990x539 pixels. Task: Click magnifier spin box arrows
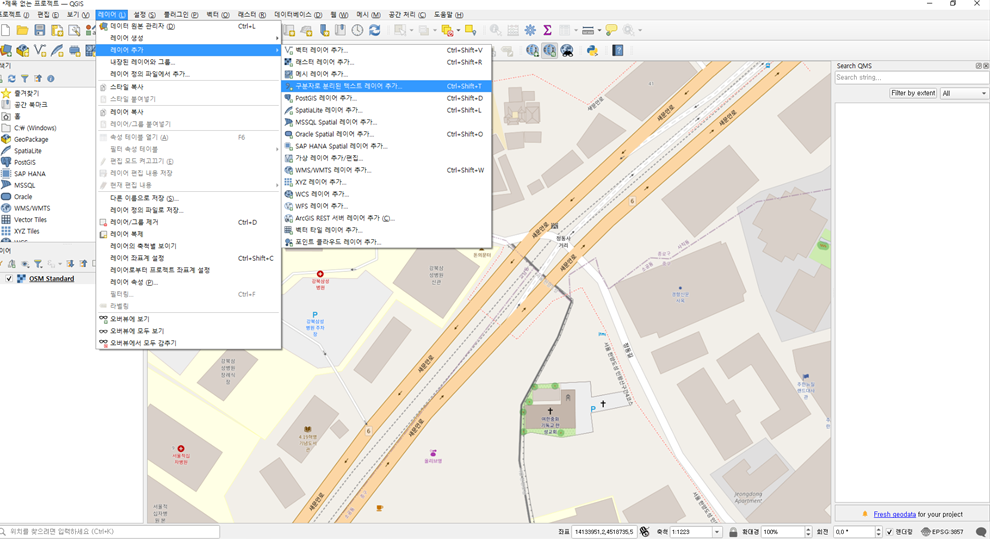(807, 532)
